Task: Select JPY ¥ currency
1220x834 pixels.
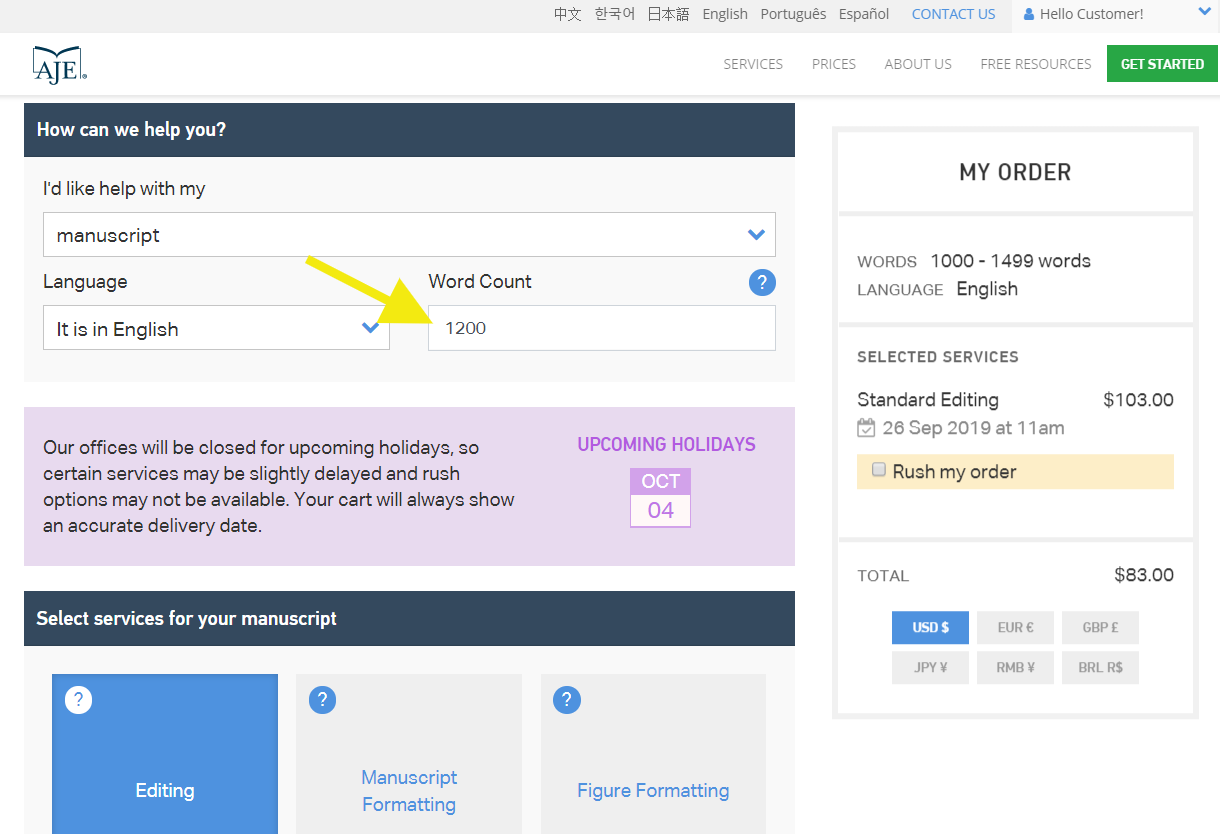Action: click(930, 668)
